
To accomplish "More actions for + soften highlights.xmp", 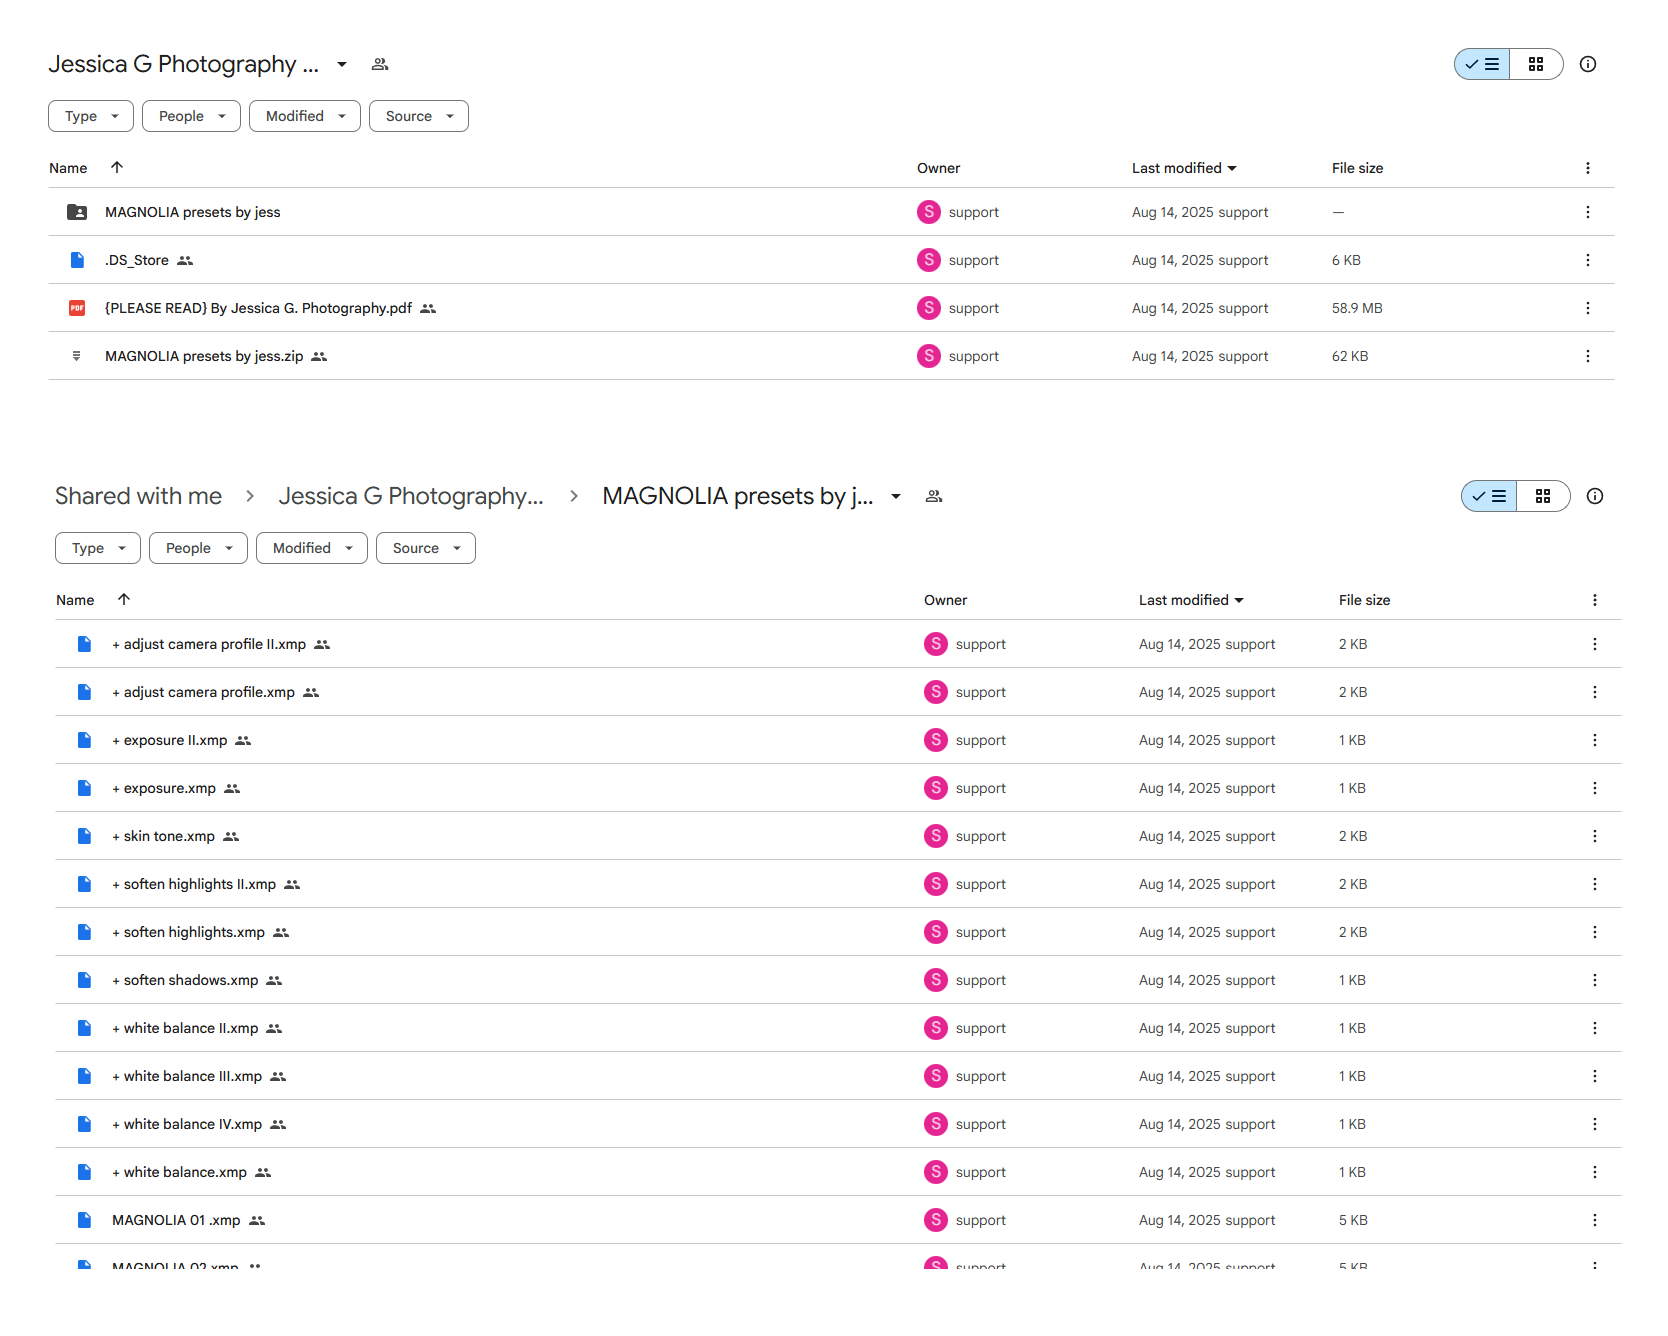I will [x=1595, y=932].
